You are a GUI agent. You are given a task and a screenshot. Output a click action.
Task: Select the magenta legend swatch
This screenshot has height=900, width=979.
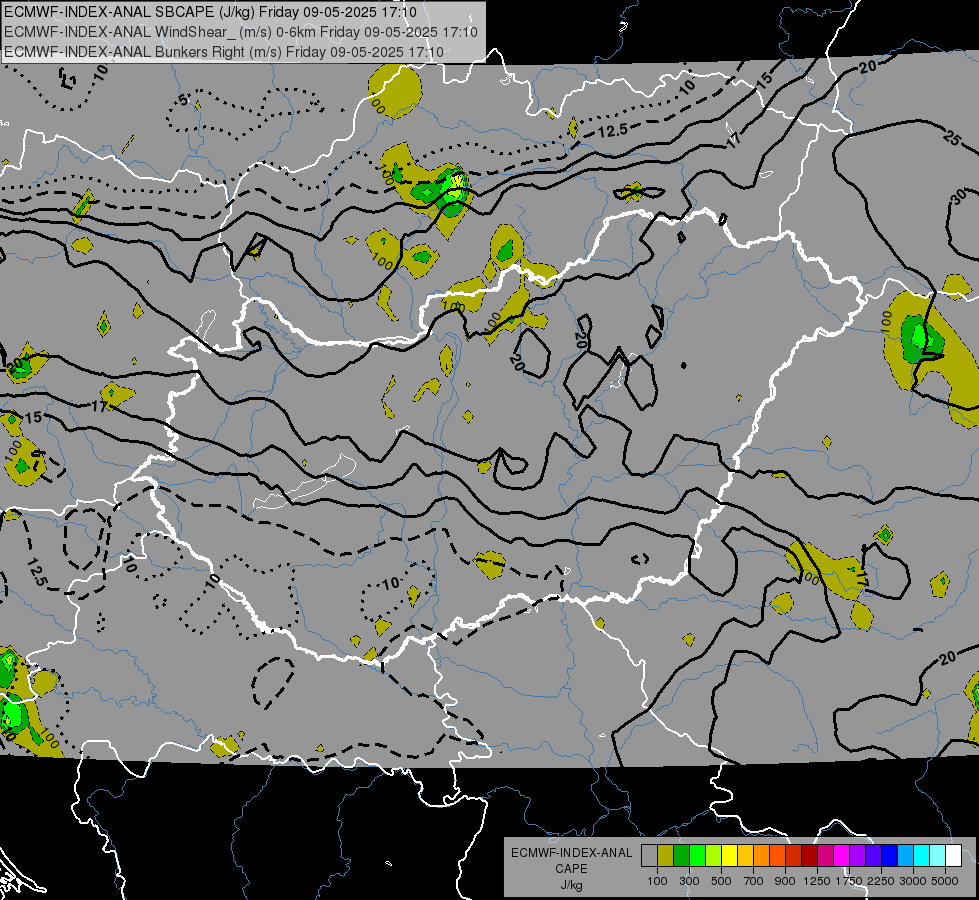tap(842, 856)
